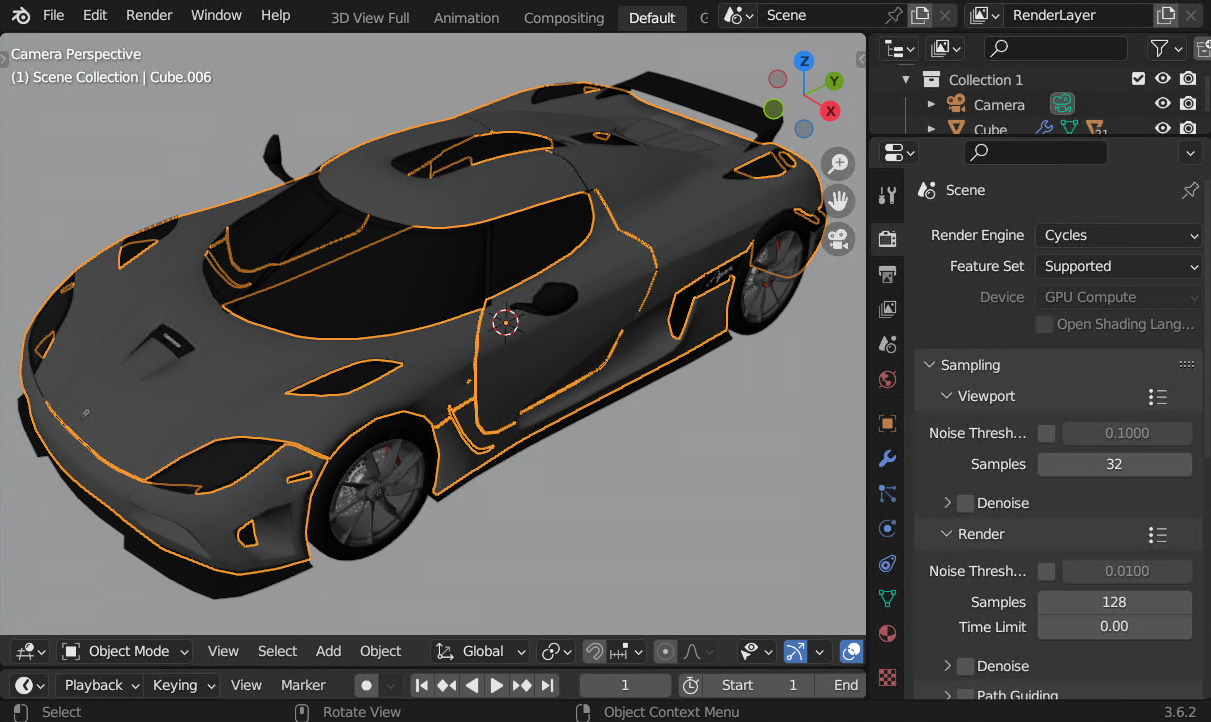Screen dimensions: 1211x722
Task: Open the Physics properties tab
Action: click(x=887, y=528)
